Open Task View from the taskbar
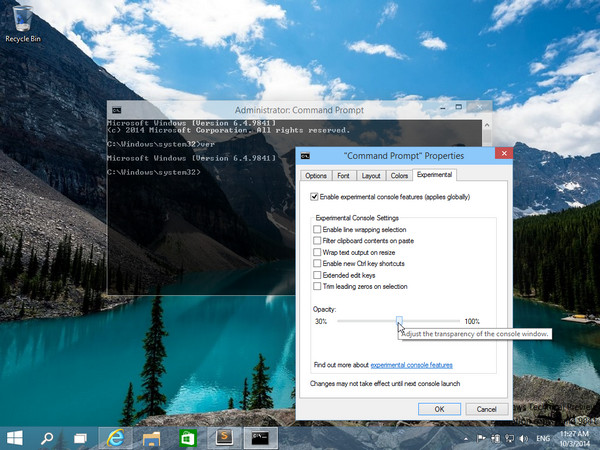 pos(80,437)
